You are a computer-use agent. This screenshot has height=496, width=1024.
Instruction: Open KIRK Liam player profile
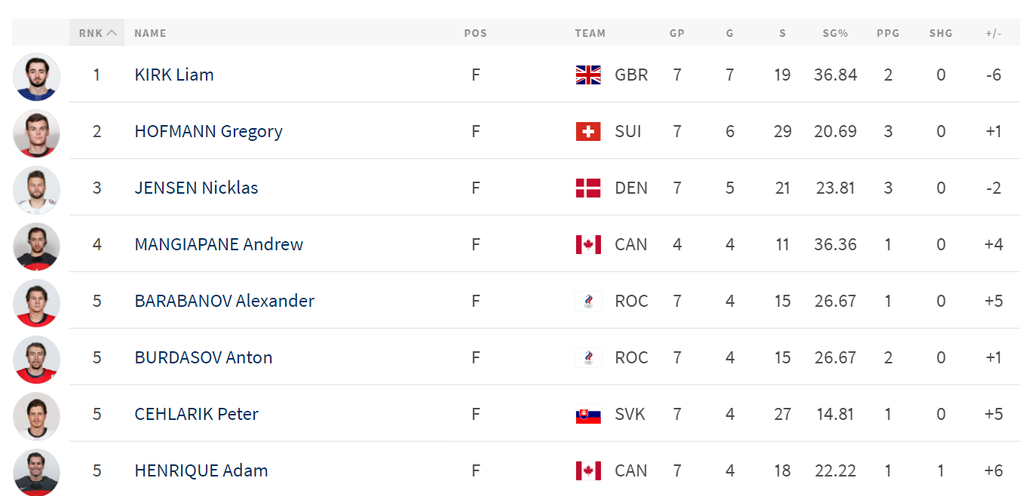click(x=174, y=75)
